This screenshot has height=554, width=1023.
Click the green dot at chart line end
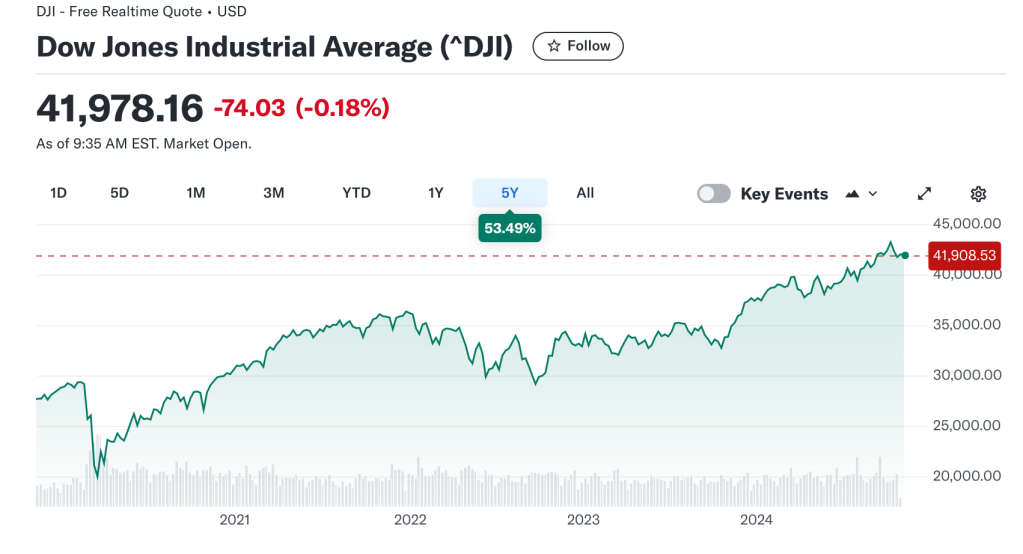[905, 256]
